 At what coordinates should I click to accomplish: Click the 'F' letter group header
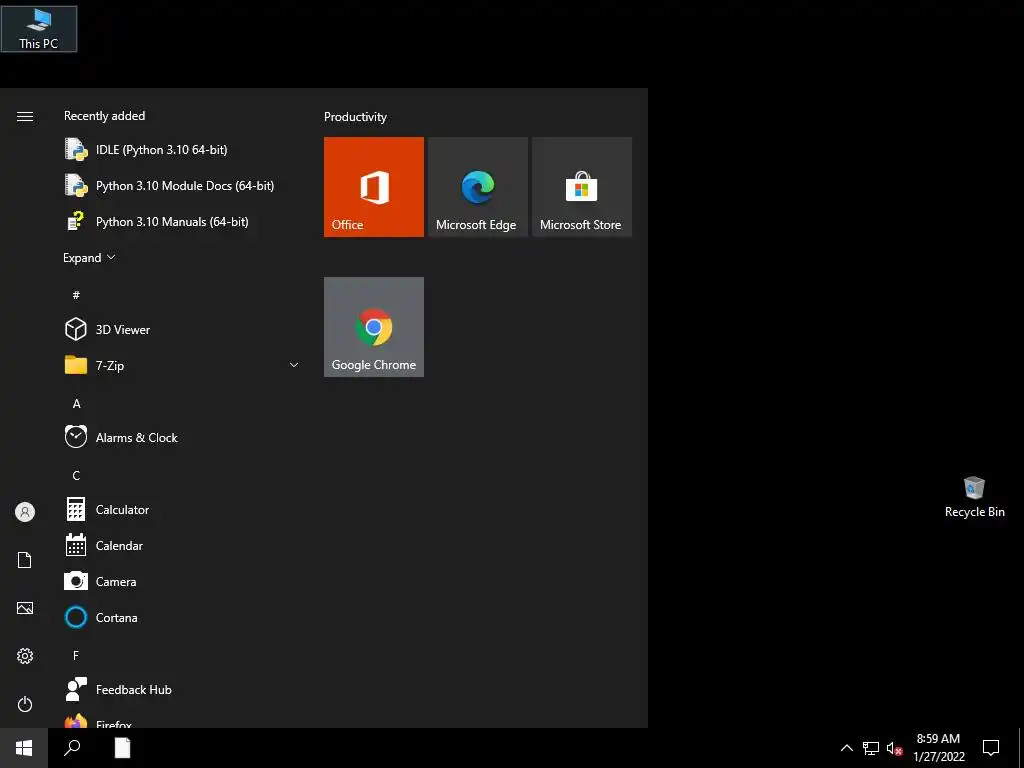pos(76,655)
